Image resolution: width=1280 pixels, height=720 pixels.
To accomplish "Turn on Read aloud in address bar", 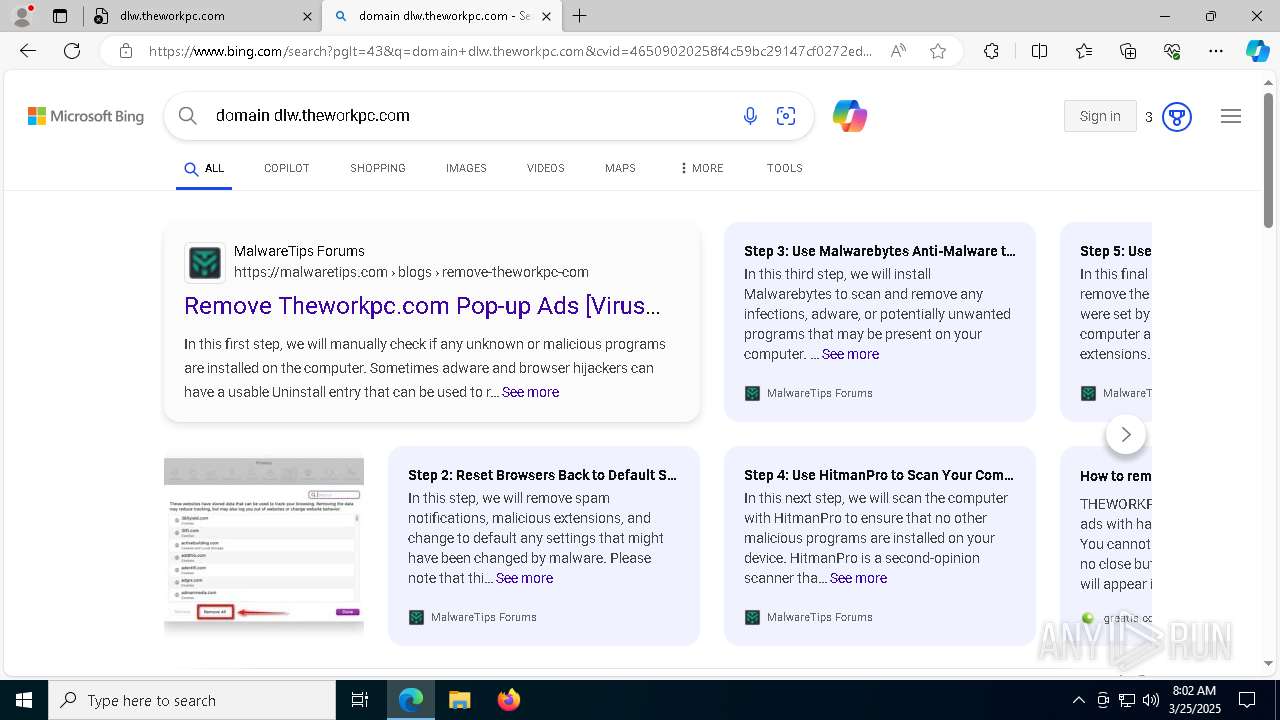I will (898, 51).
